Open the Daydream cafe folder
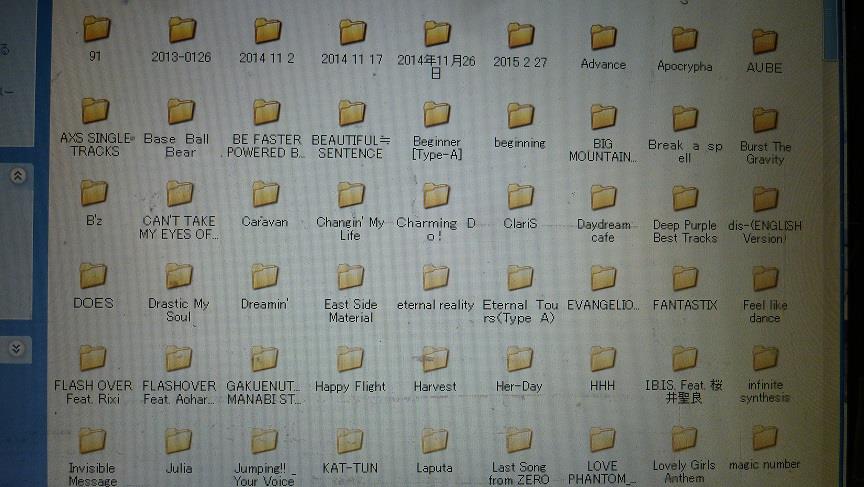The image size is (864, 487). click(603, 198)
